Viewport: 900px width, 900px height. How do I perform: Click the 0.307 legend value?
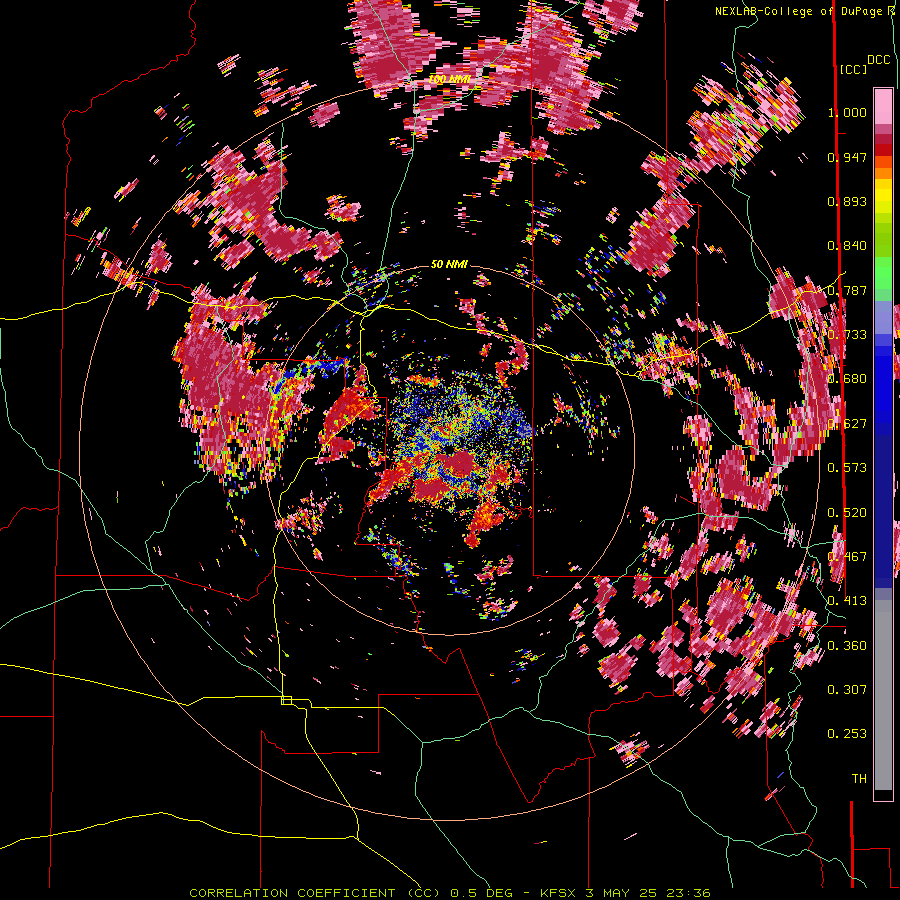(847, 690)
